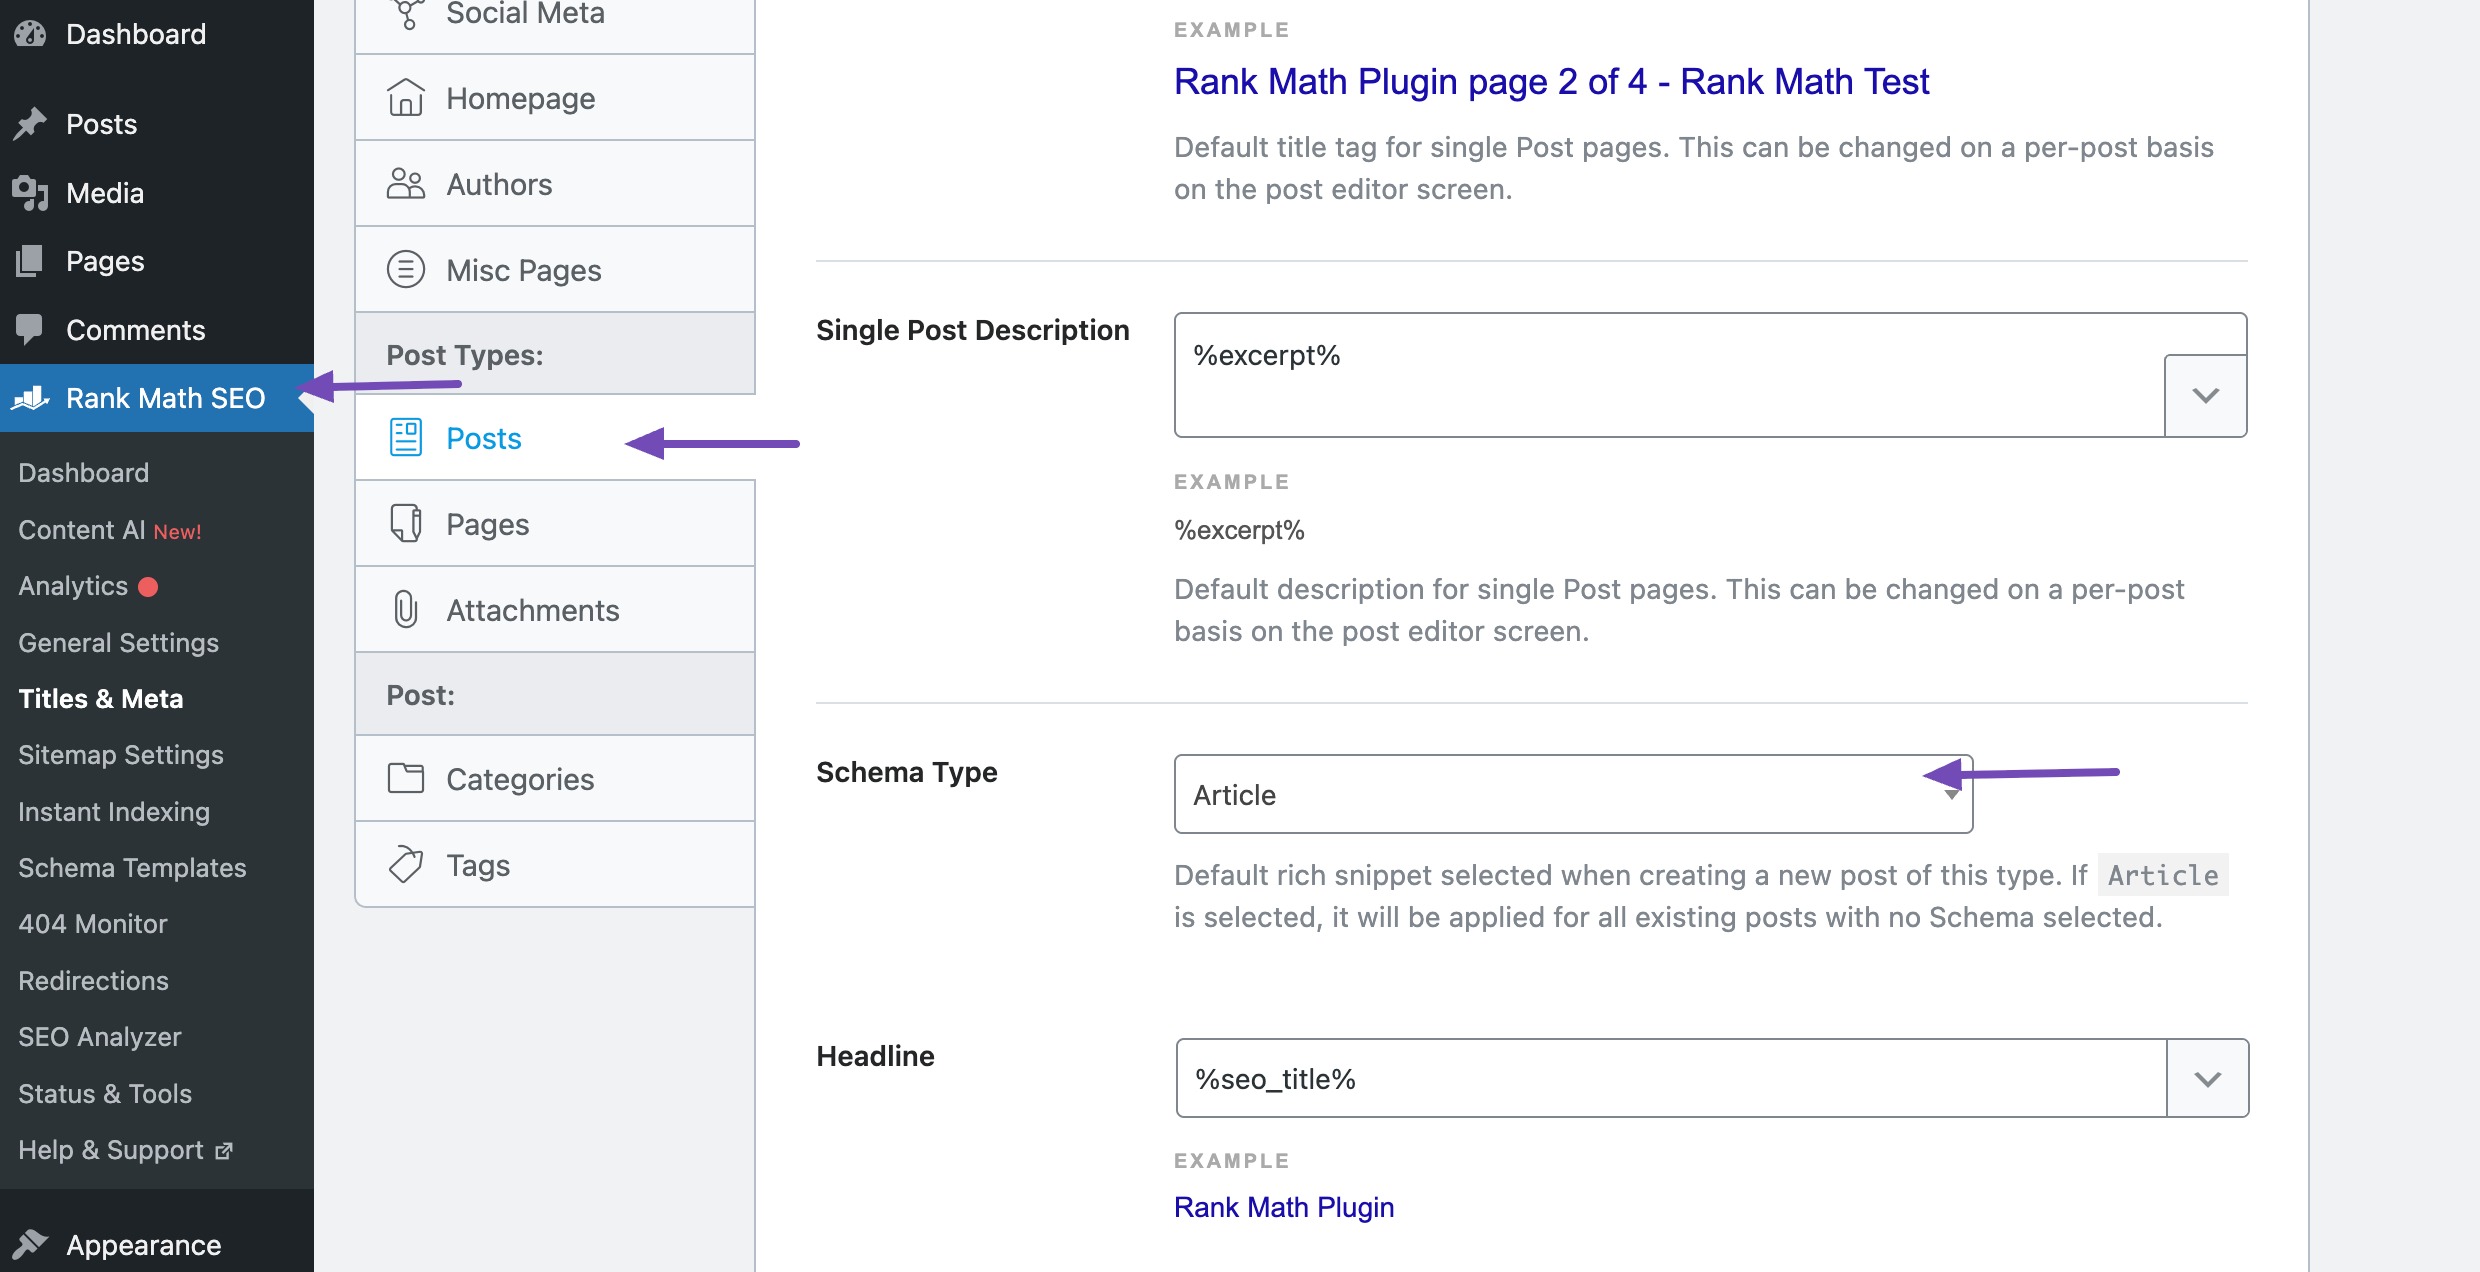Open the Schema Templates submenu item
The width and height of the screenshot is (2480, 1272).
tap(132, 868)
